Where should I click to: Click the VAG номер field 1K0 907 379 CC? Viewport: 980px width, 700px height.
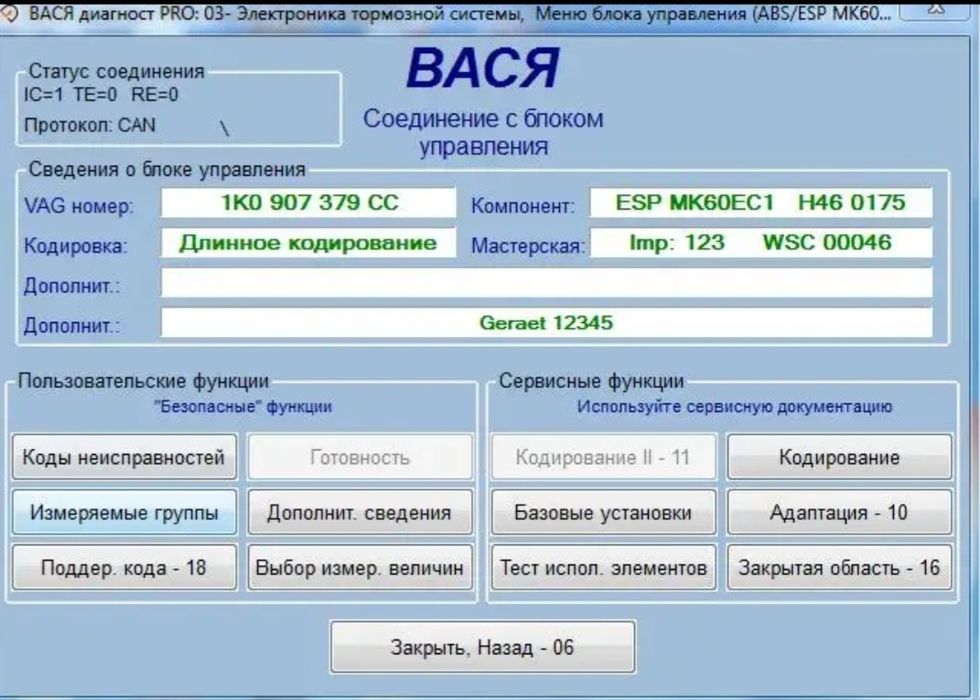[x=309, y=202]
